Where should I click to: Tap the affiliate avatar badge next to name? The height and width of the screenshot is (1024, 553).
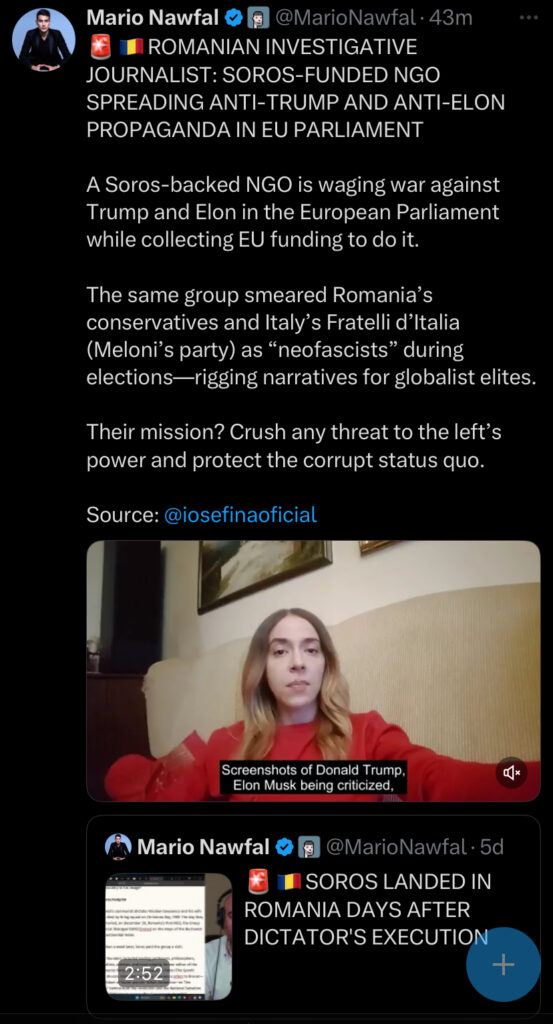tap(258, 18)
